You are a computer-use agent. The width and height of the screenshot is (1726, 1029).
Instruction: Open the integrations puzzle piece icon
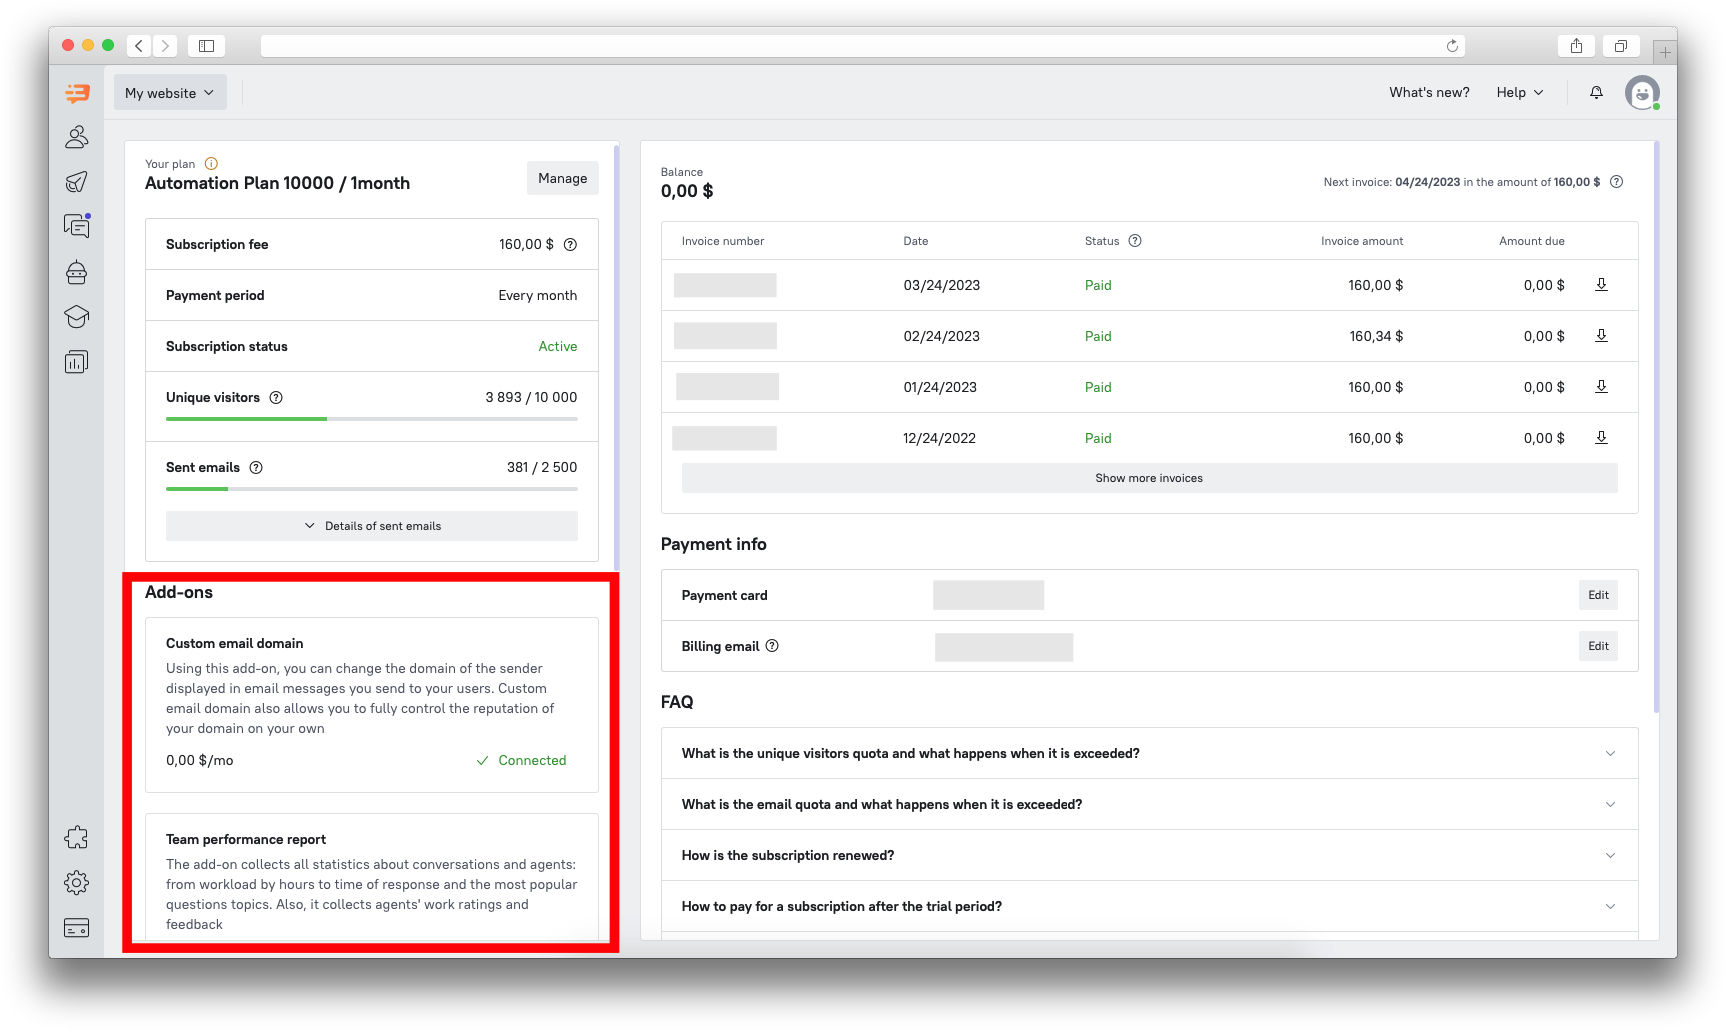tap(77, 838)
